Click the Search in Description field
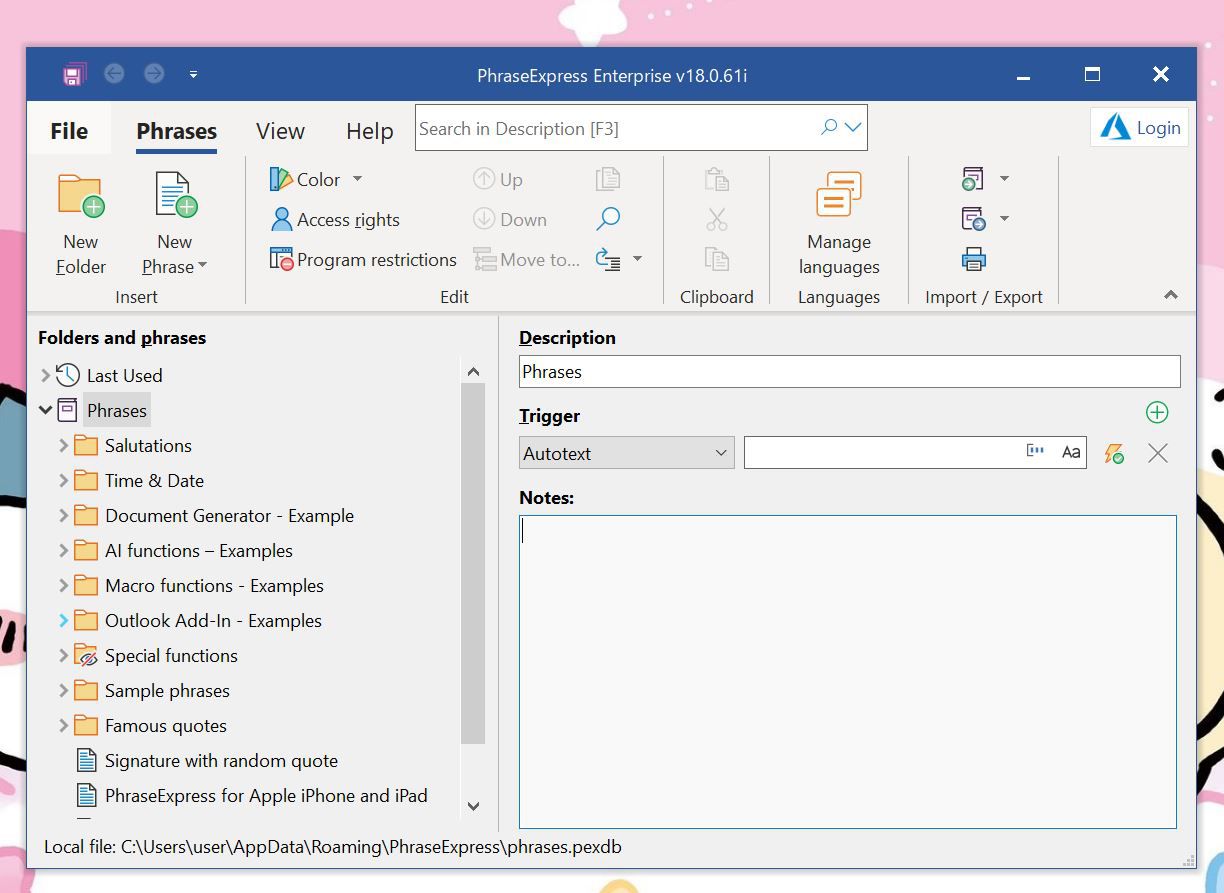 615,129
